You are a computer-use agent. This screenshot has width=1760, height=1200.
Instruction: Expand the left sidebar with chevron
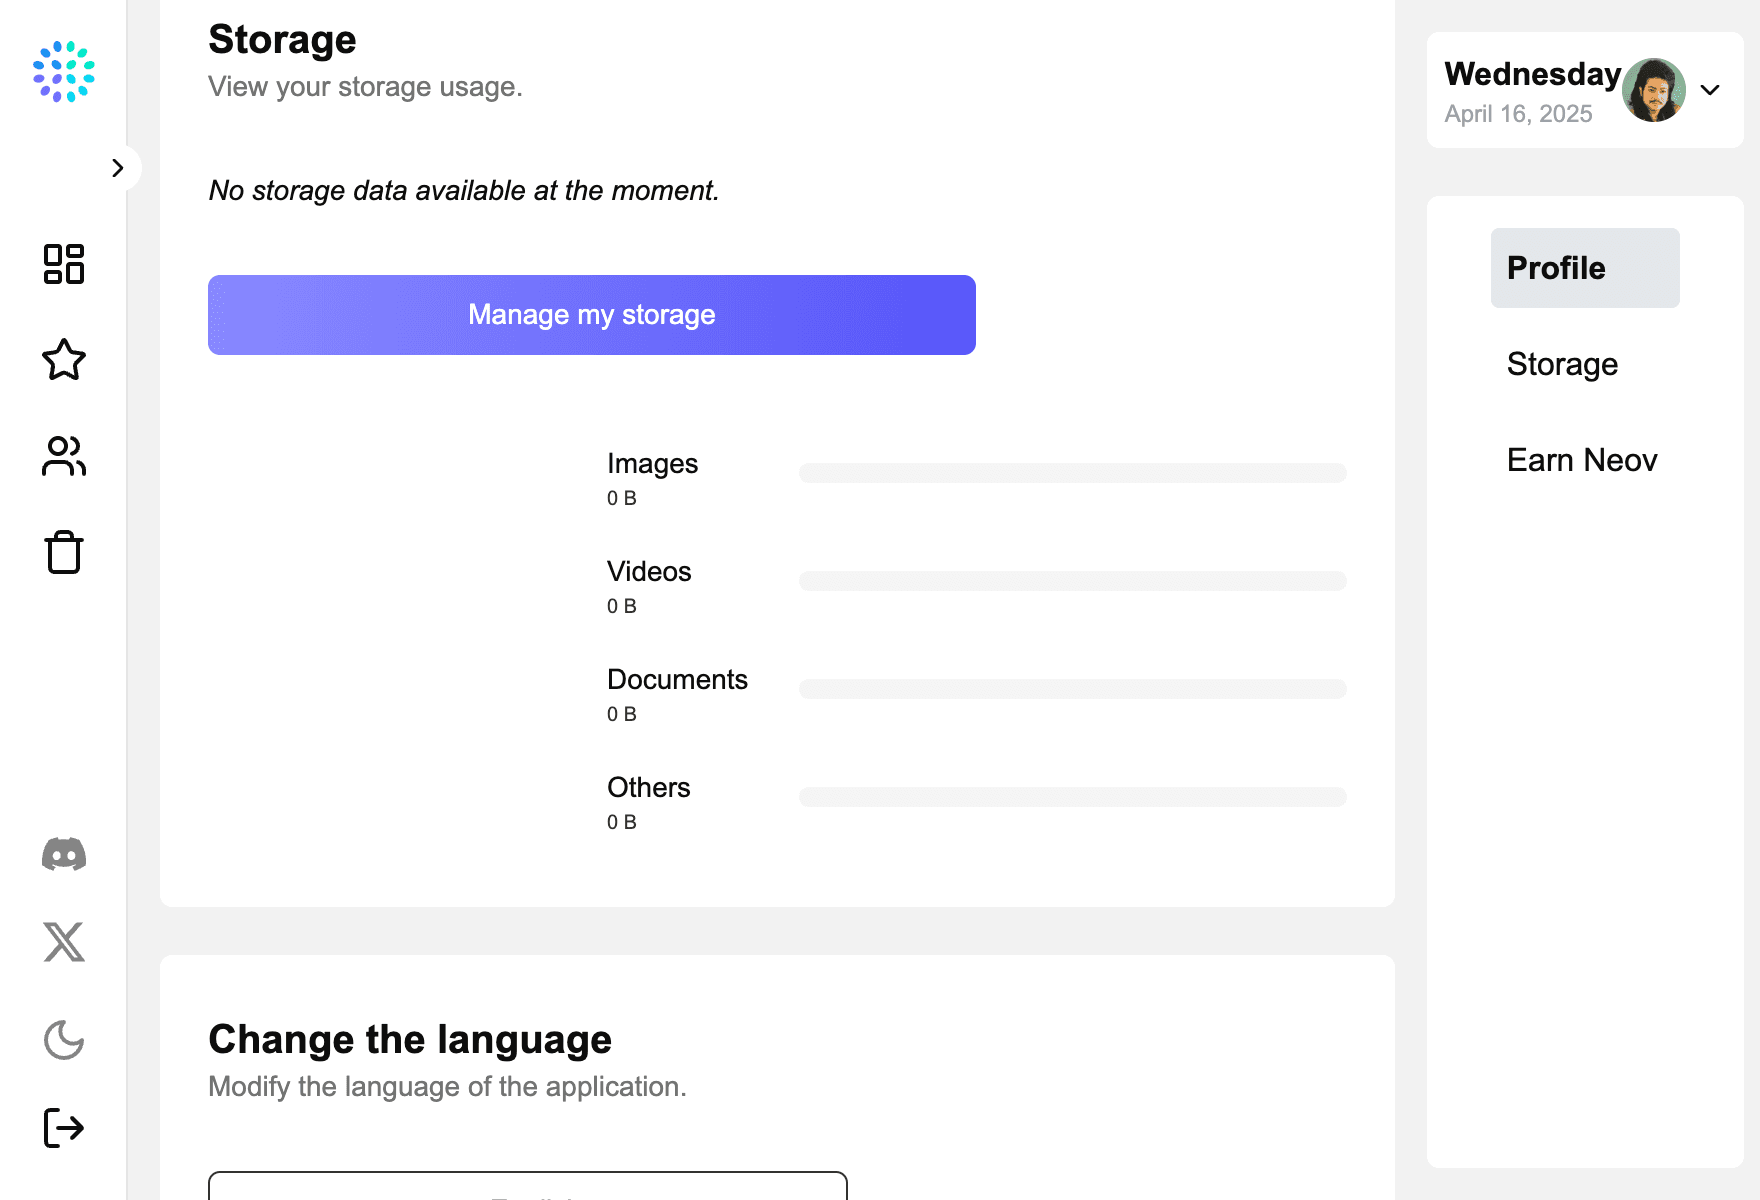(x=118, y=168)
